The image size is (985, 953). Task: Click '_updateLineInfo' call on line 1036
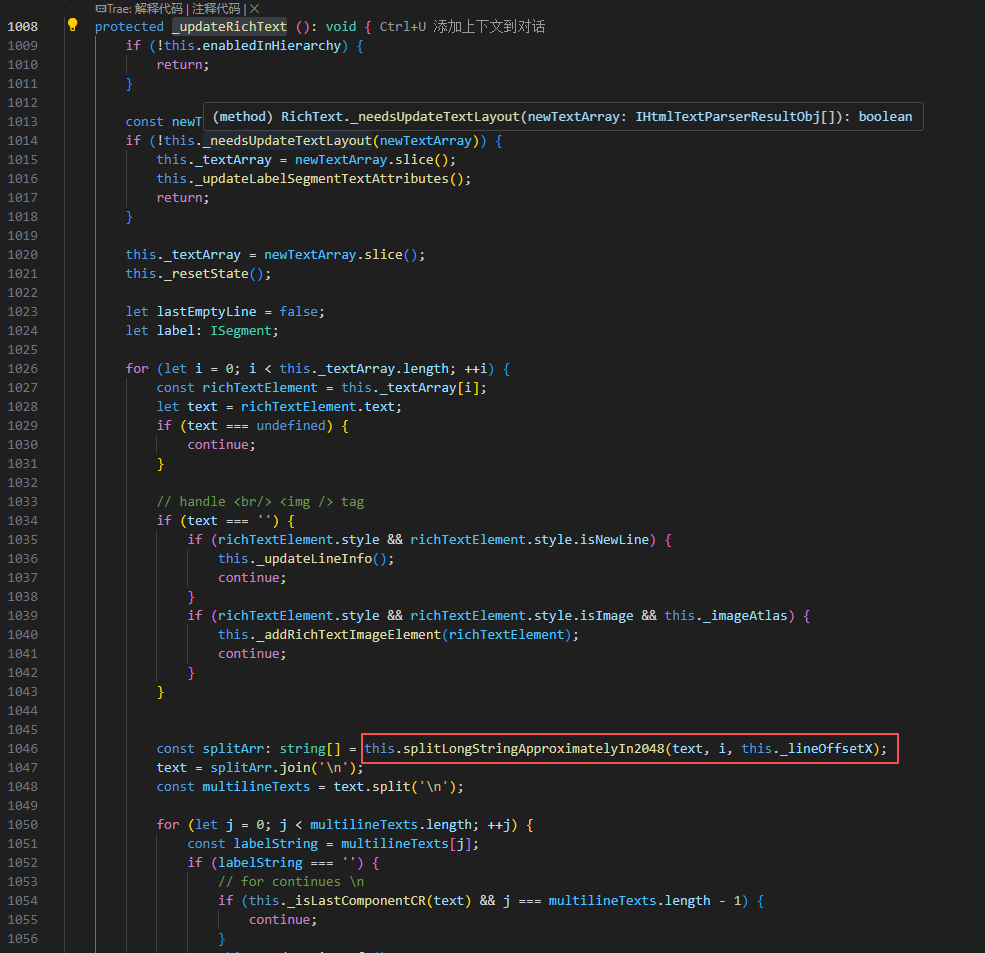point(314,558)
